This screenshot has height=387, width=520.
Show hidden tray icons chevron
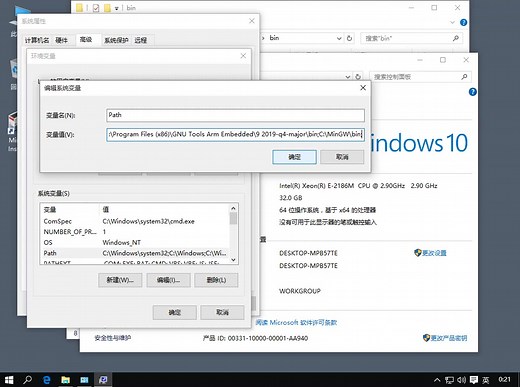(437, 380)
